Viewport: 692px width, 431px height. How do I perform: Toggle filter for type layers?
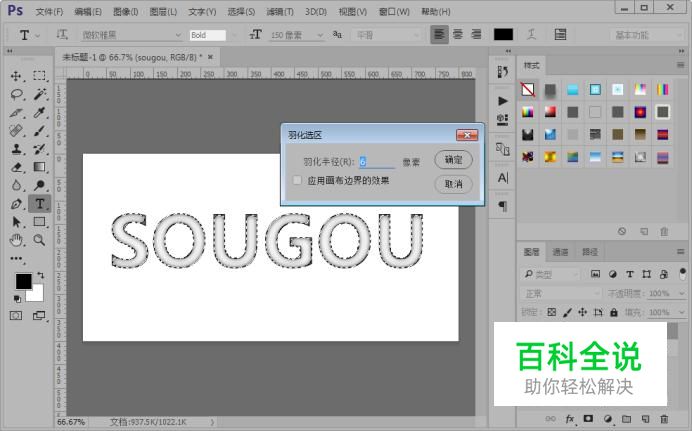pos(630,274)
